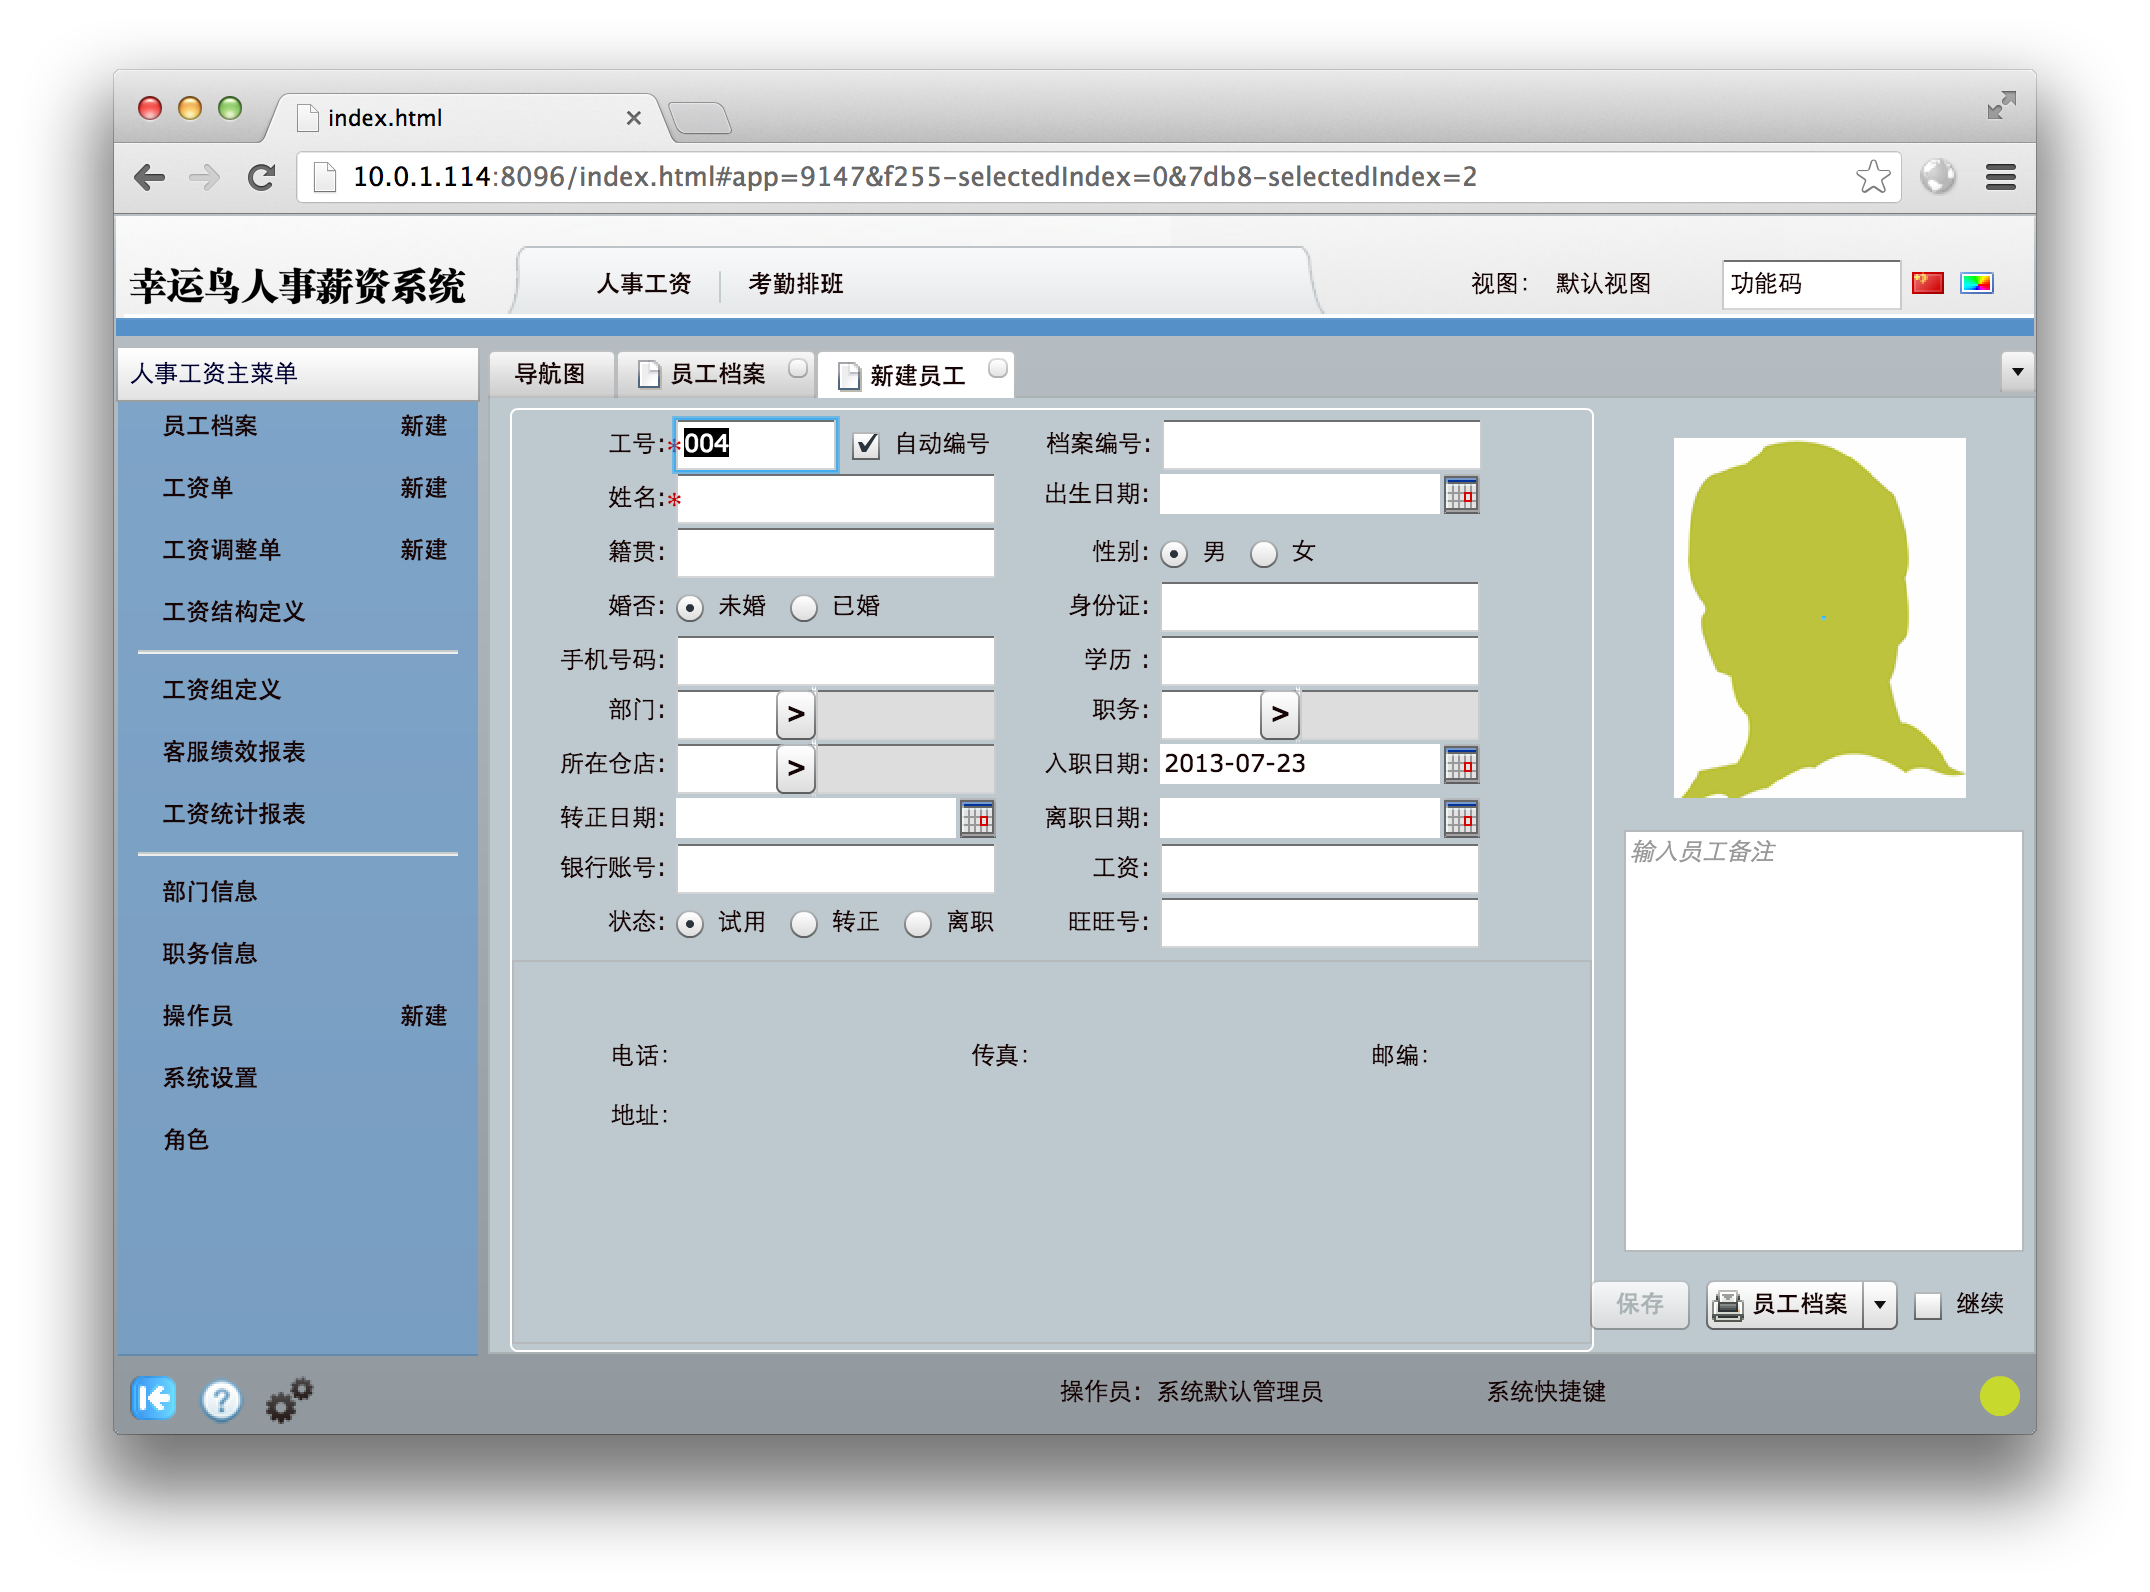Open the 人事工资 top menu
Screen dimensions: 2150x1592
tap(644, 284)
